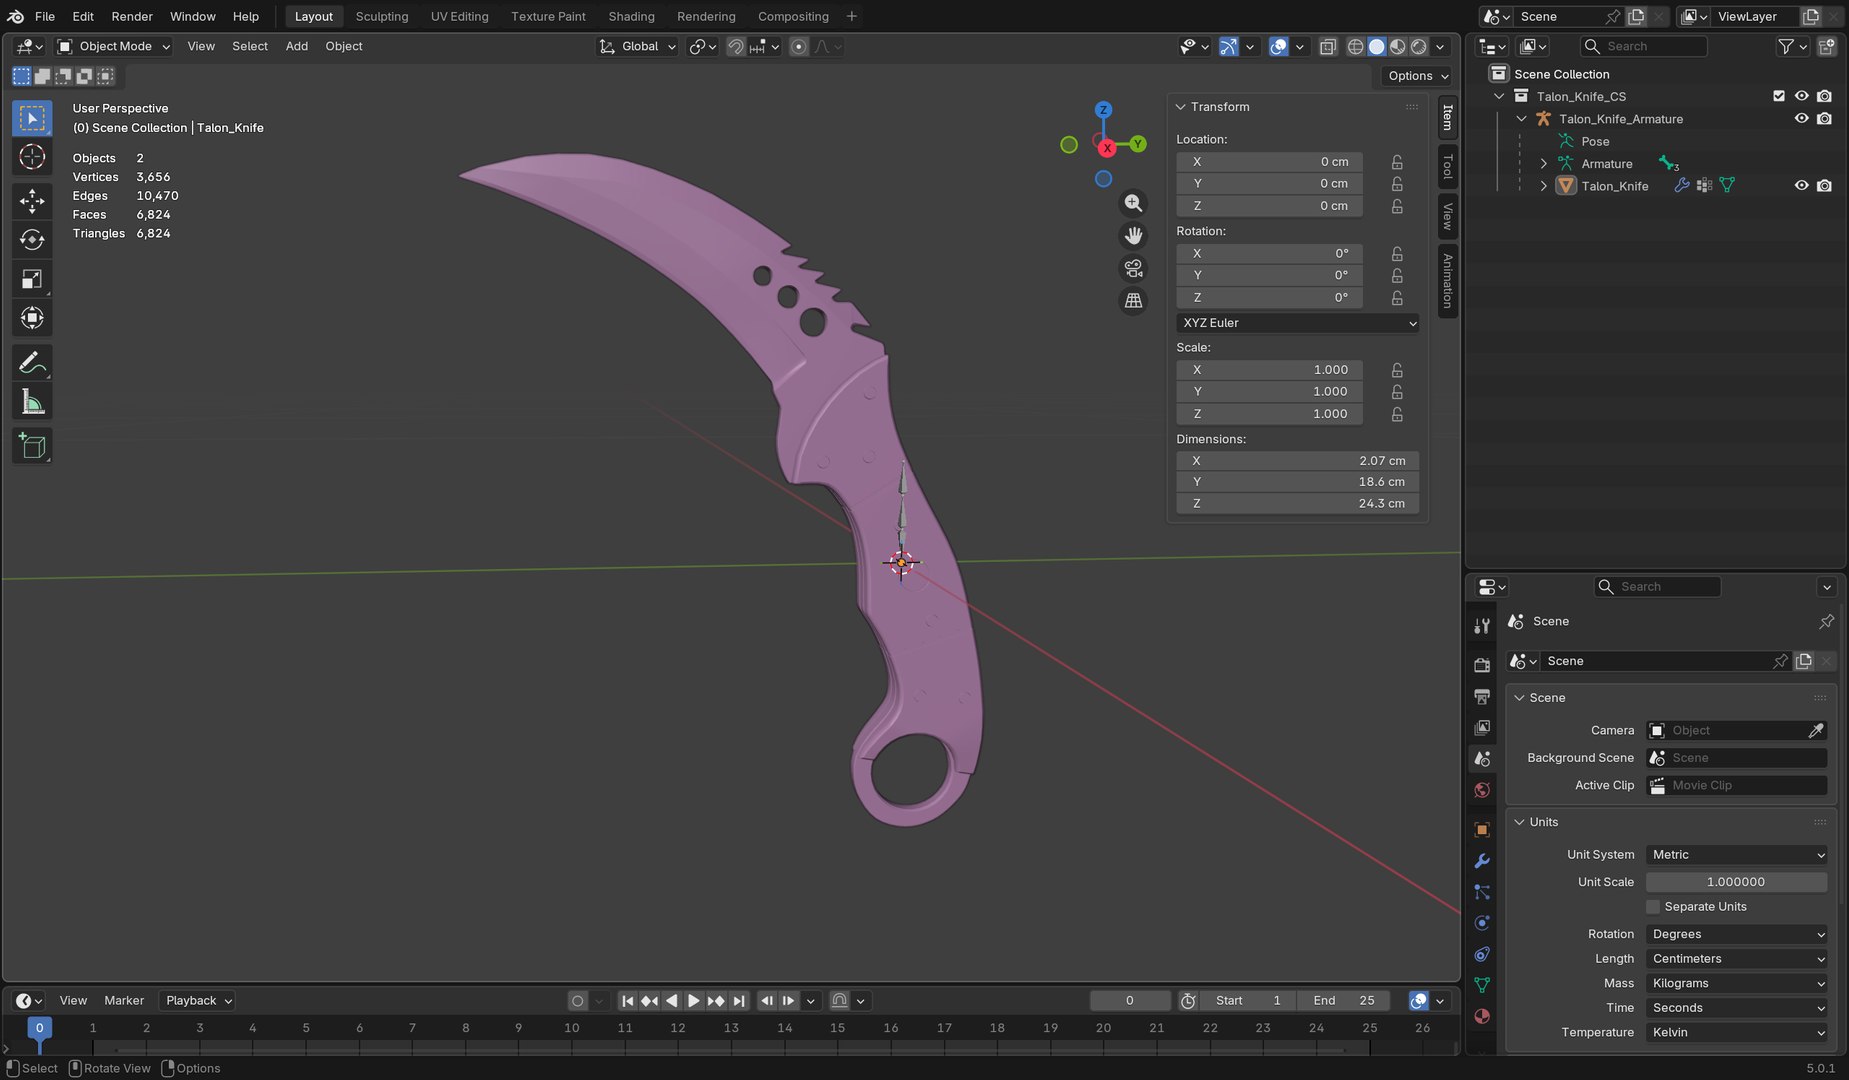The width and height of the screenshot is (1849, 1080).
Task: Open the View Layer properties tab icon
Action: 1482,727
